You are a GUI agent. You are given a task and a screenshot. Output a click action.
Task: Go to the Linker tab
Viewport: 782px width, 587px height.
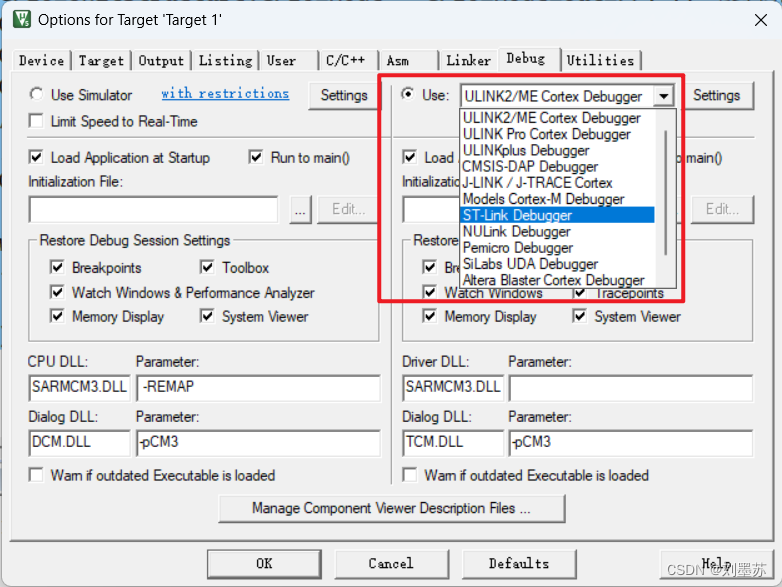tap(468, 61)
